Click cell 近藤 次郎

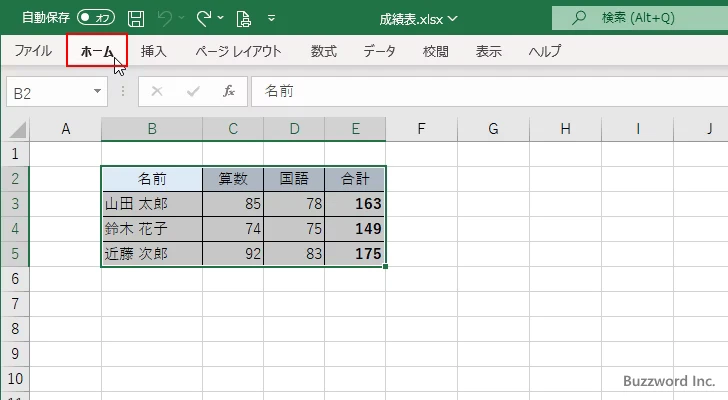pyautogui.click(x=152, y=254)
